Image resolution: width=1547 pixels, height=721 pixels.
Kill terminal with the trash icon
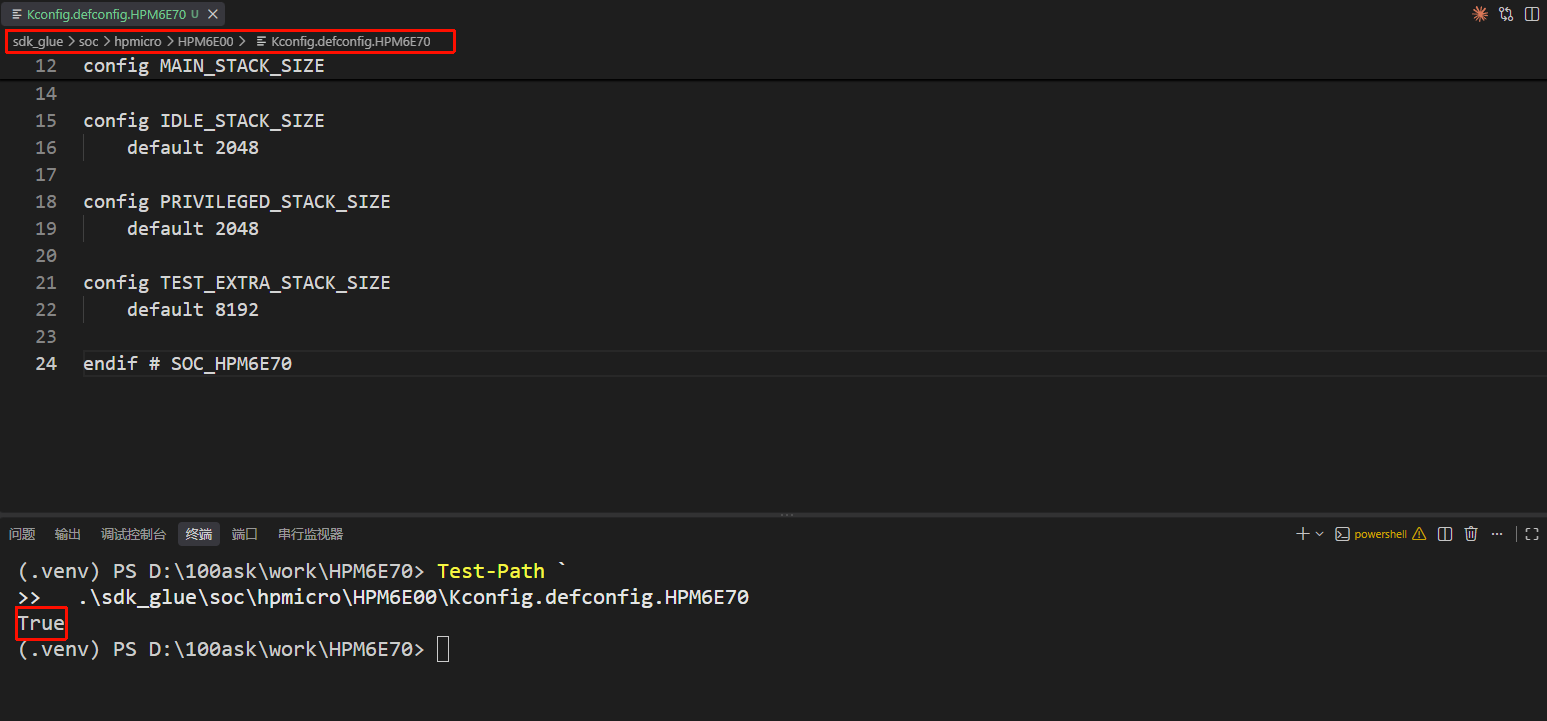pos(1471,534)
